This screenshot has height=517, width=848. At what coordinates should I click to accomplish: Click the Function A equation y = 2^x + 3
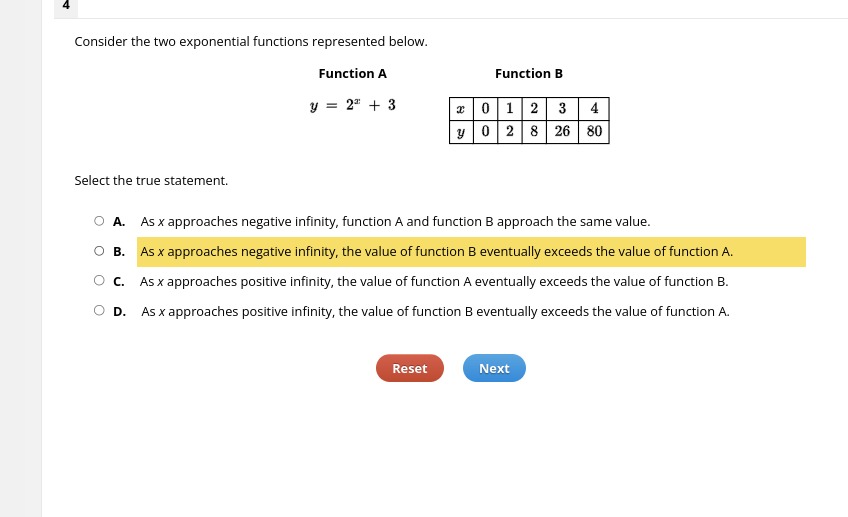(x=353, y=105)
